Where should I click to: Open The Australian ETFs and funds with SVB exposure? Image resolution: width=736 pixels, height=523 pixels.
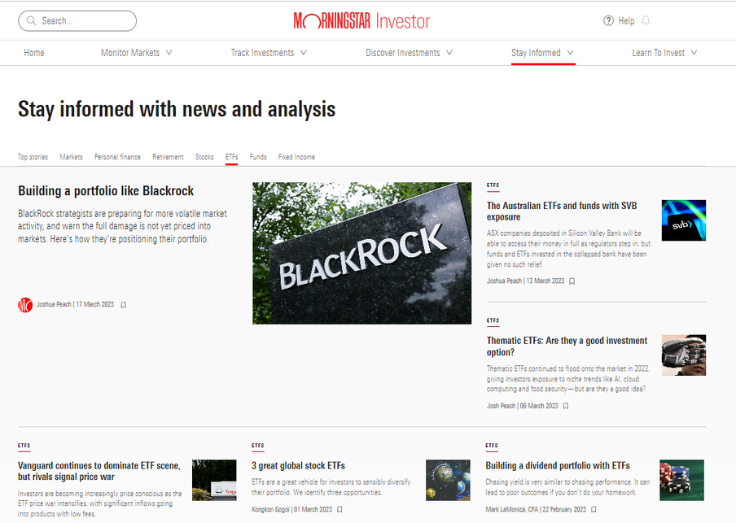point(562,211)
